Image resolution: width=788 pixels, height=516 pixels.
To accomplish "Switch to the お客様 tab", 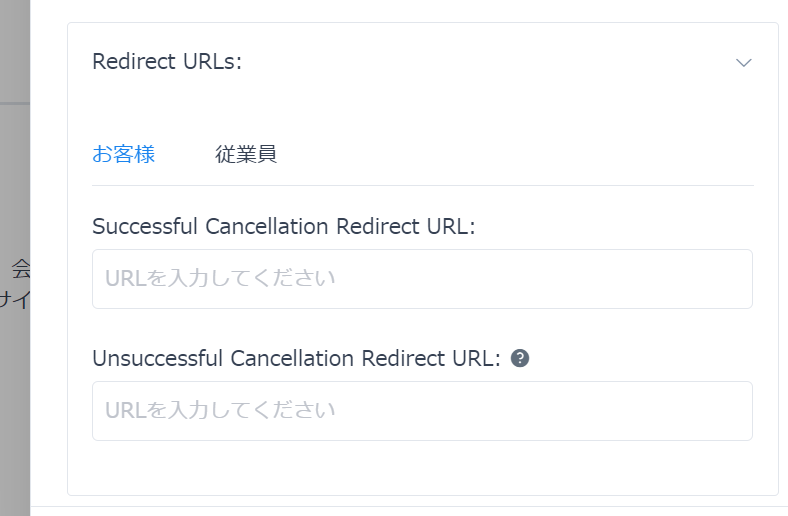I will (x=124, y=154).
